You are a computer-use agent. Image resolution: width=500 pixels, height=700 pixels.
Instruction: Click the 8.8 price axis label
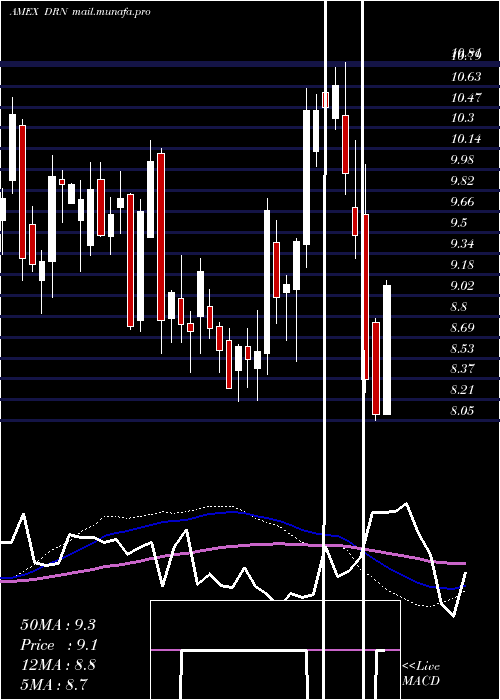point(461,307)
